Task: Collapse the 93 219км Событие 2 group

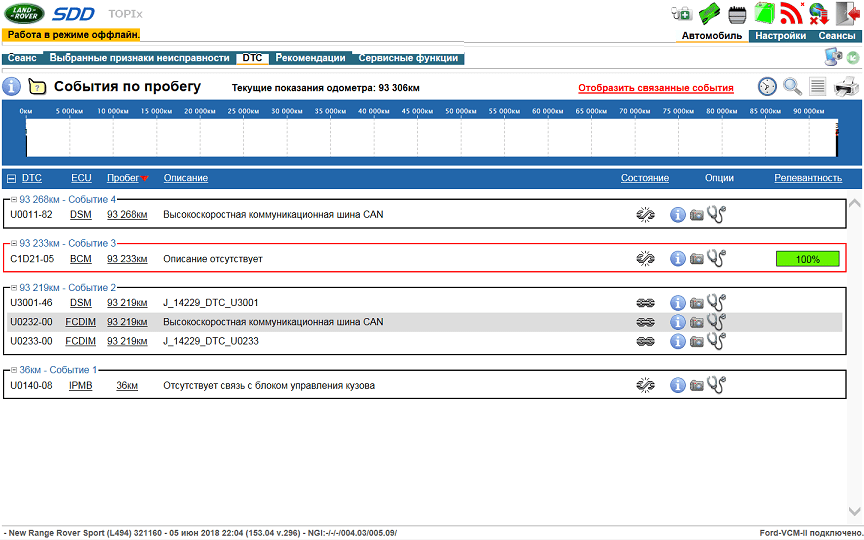Action: pyautogui.click(x=14, y=288)
